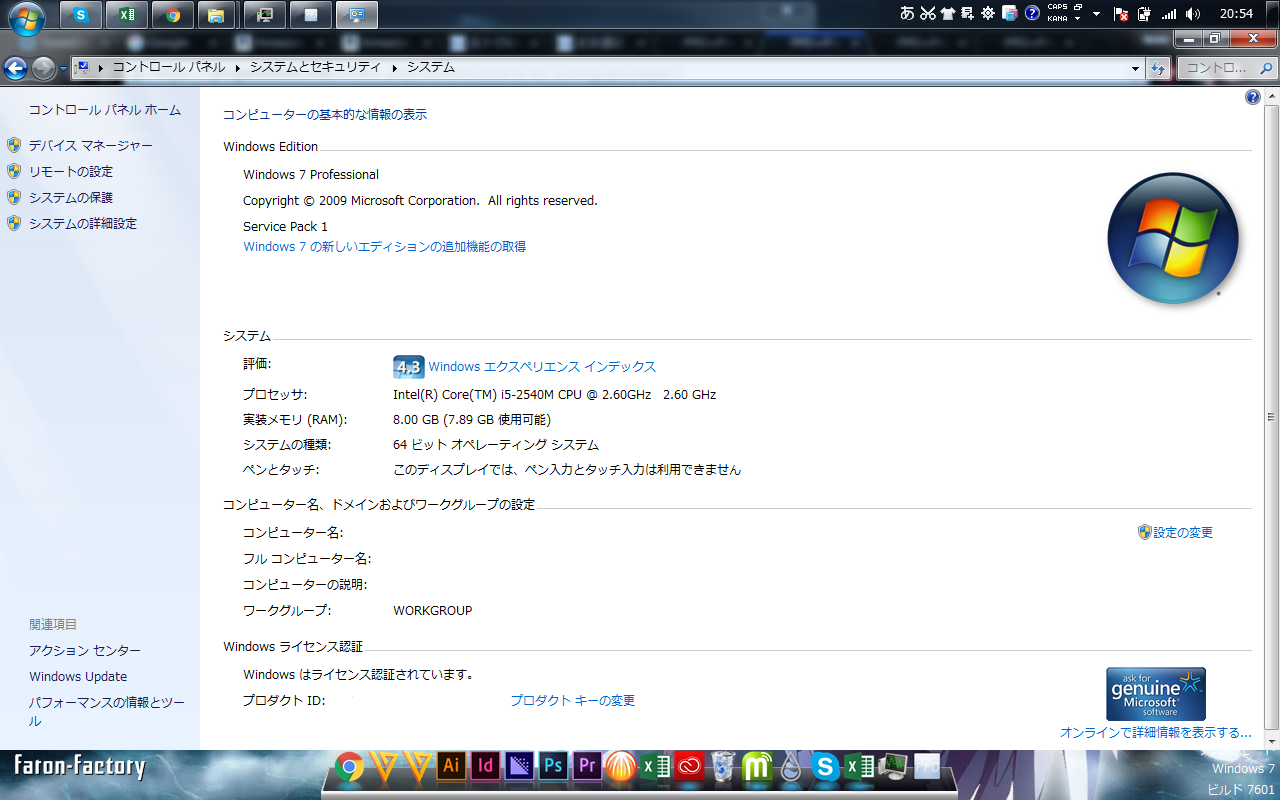Toggle the IME input mode あ indicator

[907, 14]
